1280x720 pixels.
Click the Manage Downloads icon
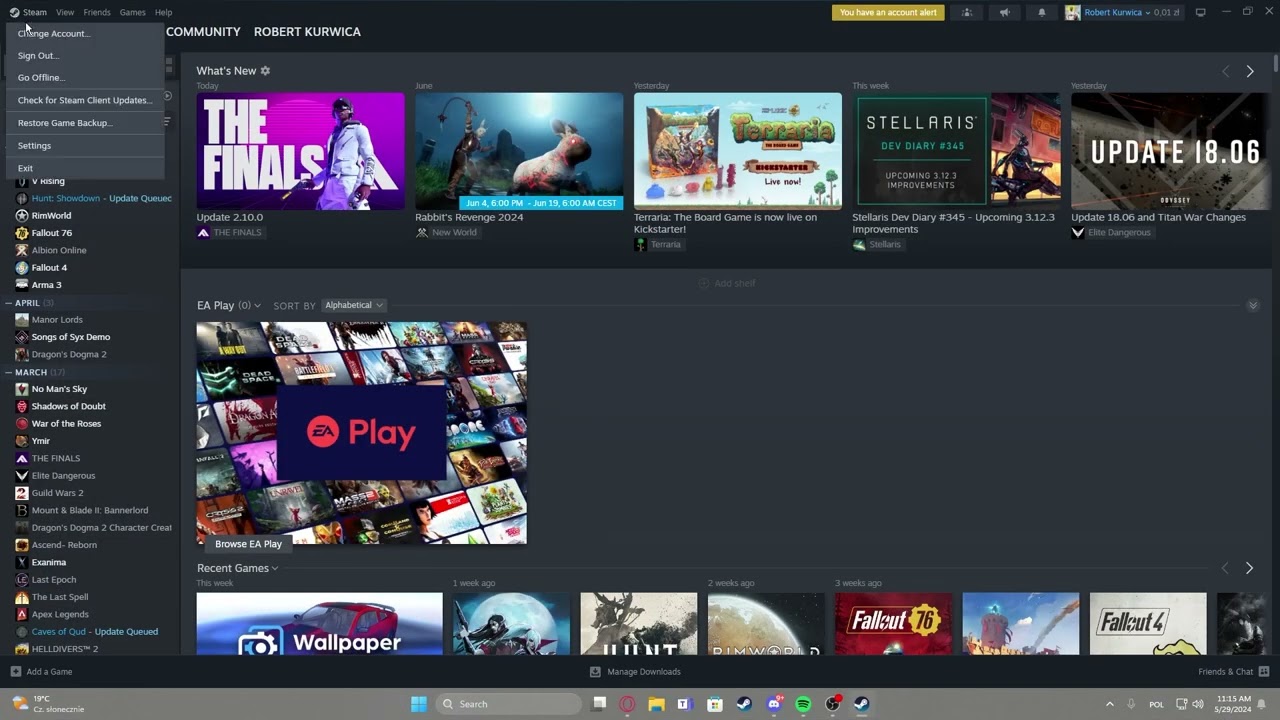click(595, 672)
